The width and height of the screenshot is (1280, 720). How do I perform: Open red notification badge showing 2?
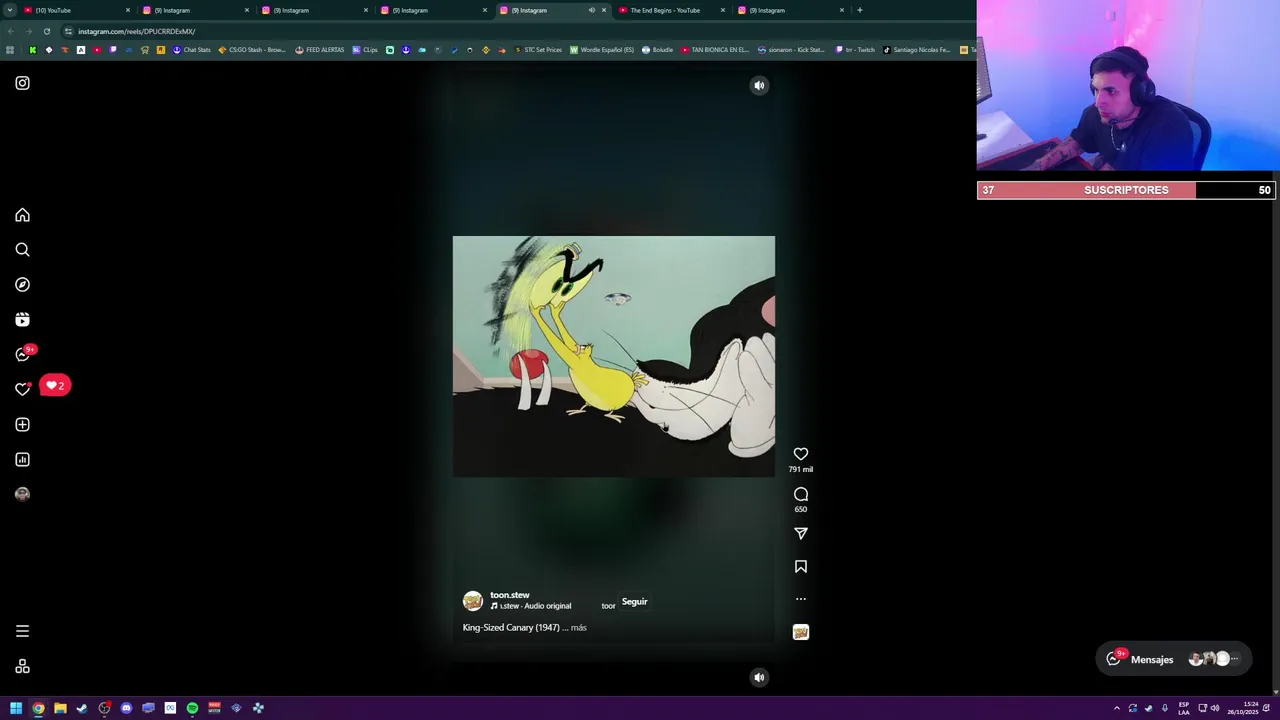point(55,385)
